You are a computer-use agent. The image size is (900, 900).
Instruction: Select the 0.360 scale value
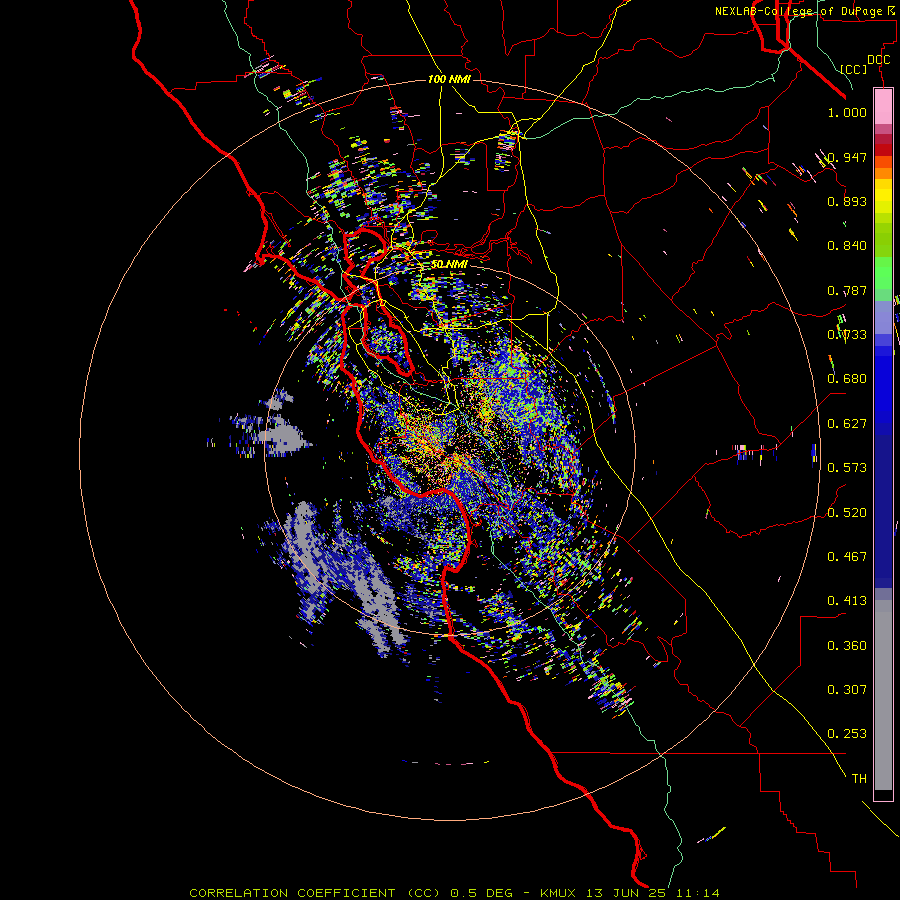(x=847, y=646)
